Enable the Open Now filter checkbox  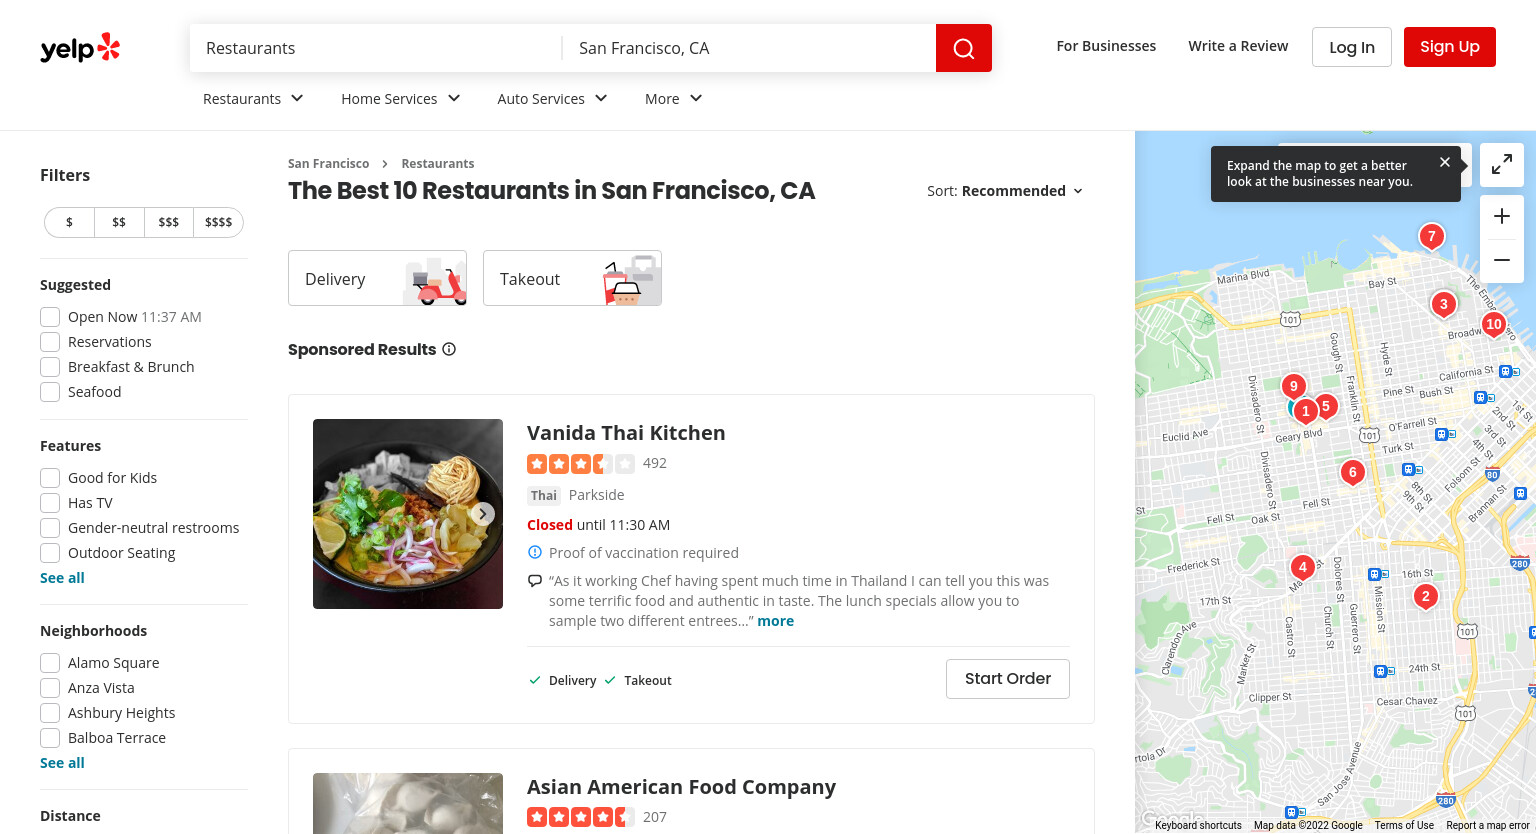click(50, 317)
